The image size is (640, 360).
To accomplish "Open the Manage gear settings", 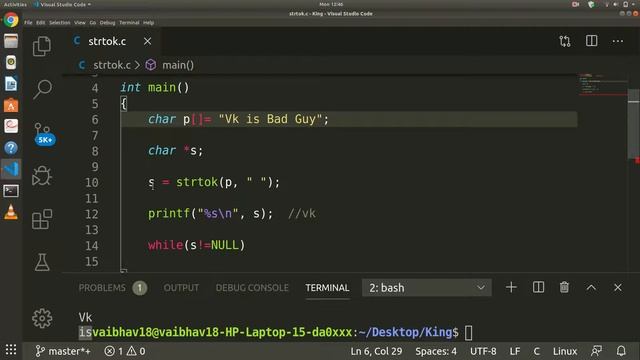I will click(x=42, y=318).
